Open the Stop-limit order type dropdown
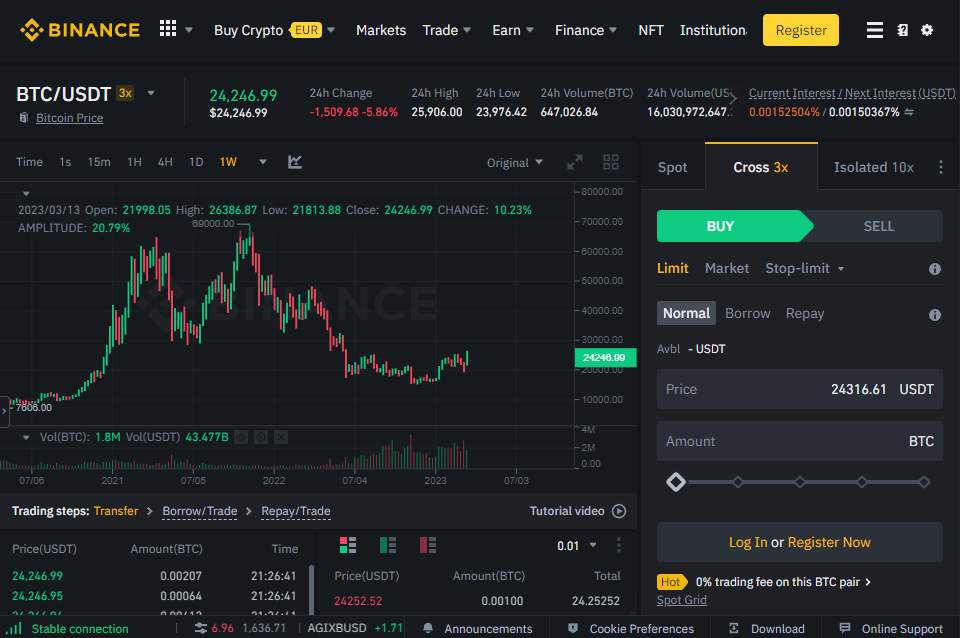 804,268
